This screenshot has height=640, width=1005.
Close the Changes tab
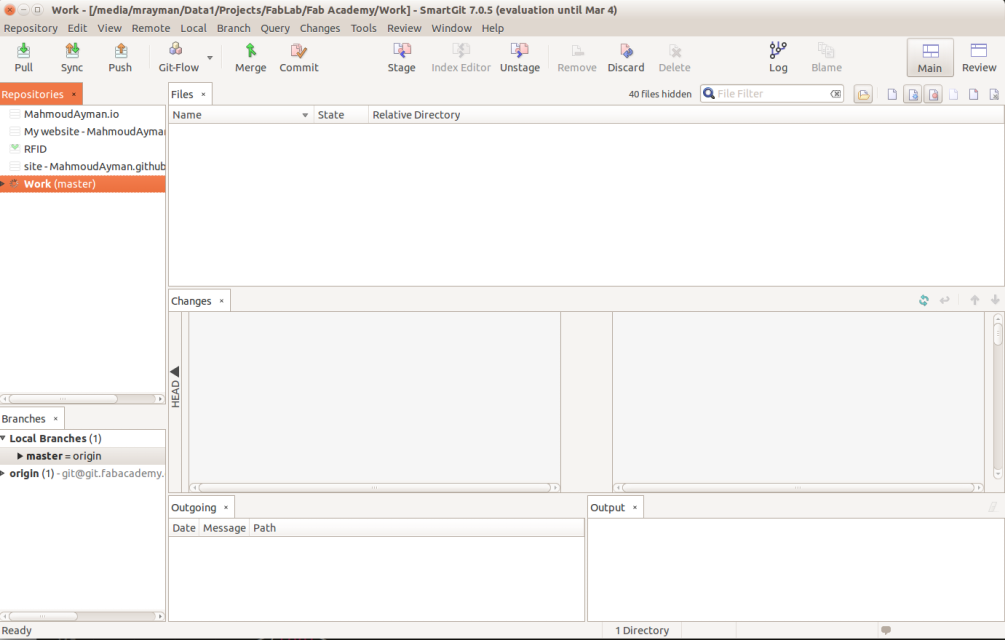point(221,300)
